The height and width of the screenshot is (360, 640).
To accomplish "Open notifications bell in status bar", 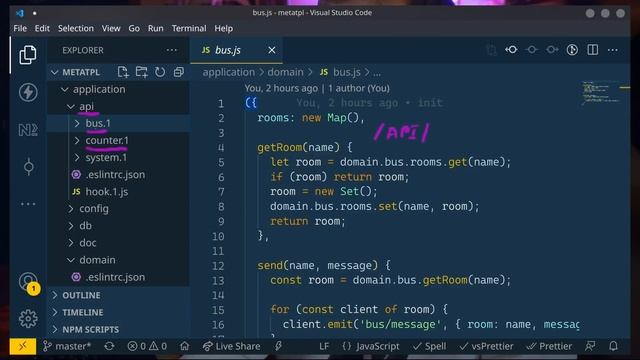I will (613, 346).
